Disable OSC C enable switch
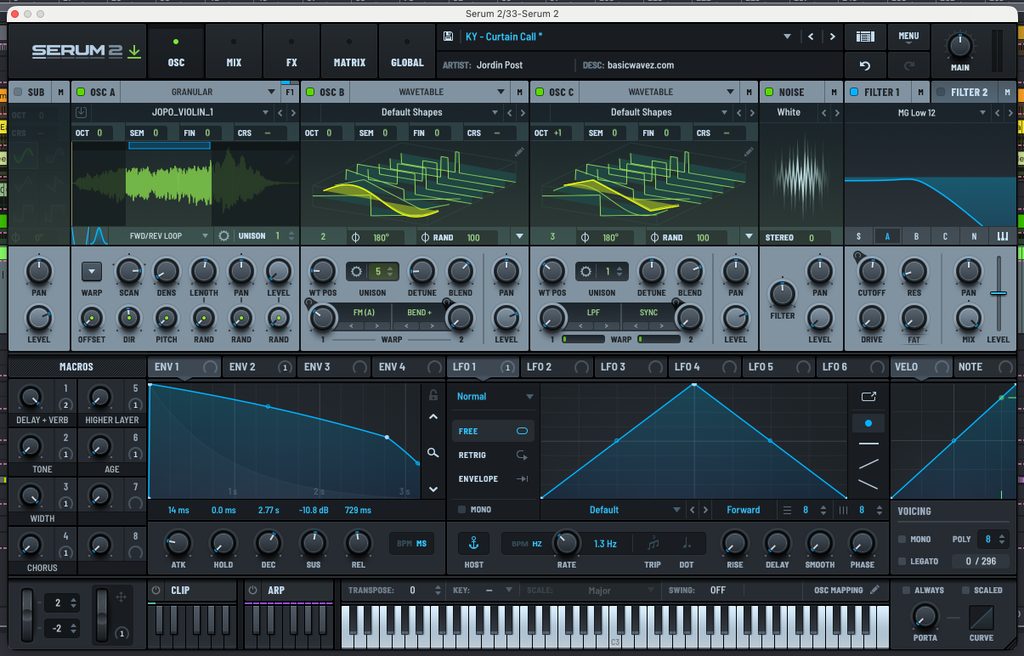Viewport: 1024px width, 656px height. [x=539, y=92]
